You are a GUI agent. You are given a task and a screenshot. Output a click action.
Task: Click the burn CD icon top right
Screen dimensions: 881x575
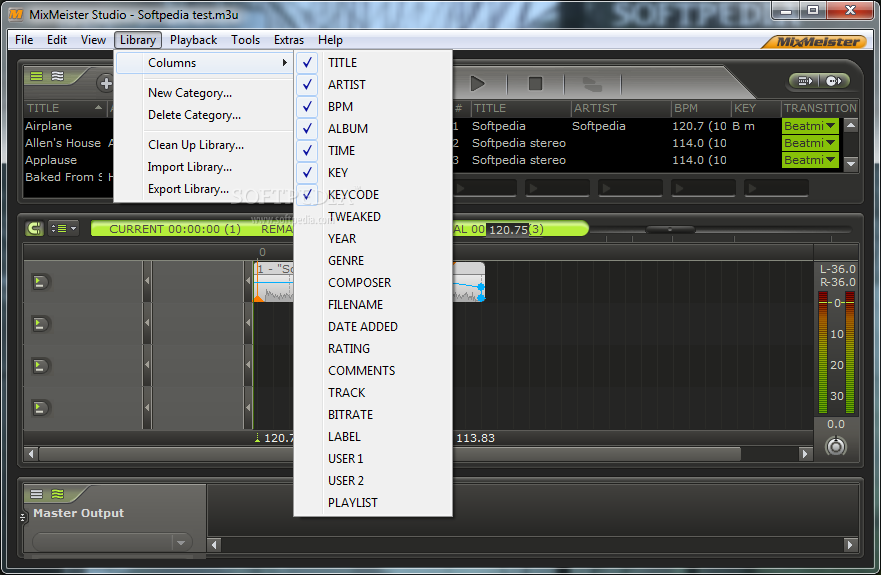pos(834,81)
